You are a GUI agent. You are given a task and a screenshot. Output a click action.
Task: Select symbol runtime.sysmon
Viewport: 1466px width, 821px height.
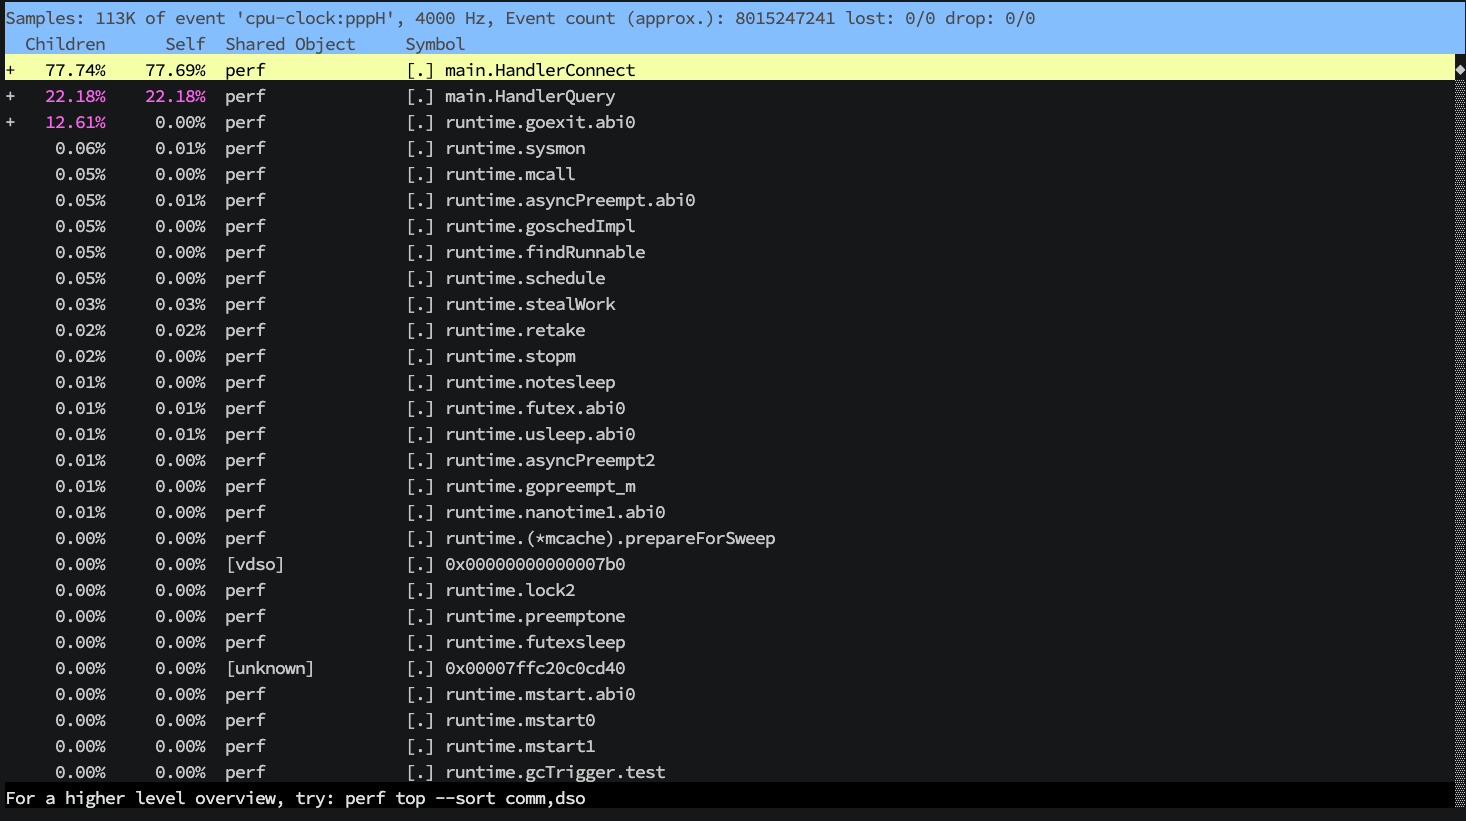(x=515, y=148)
